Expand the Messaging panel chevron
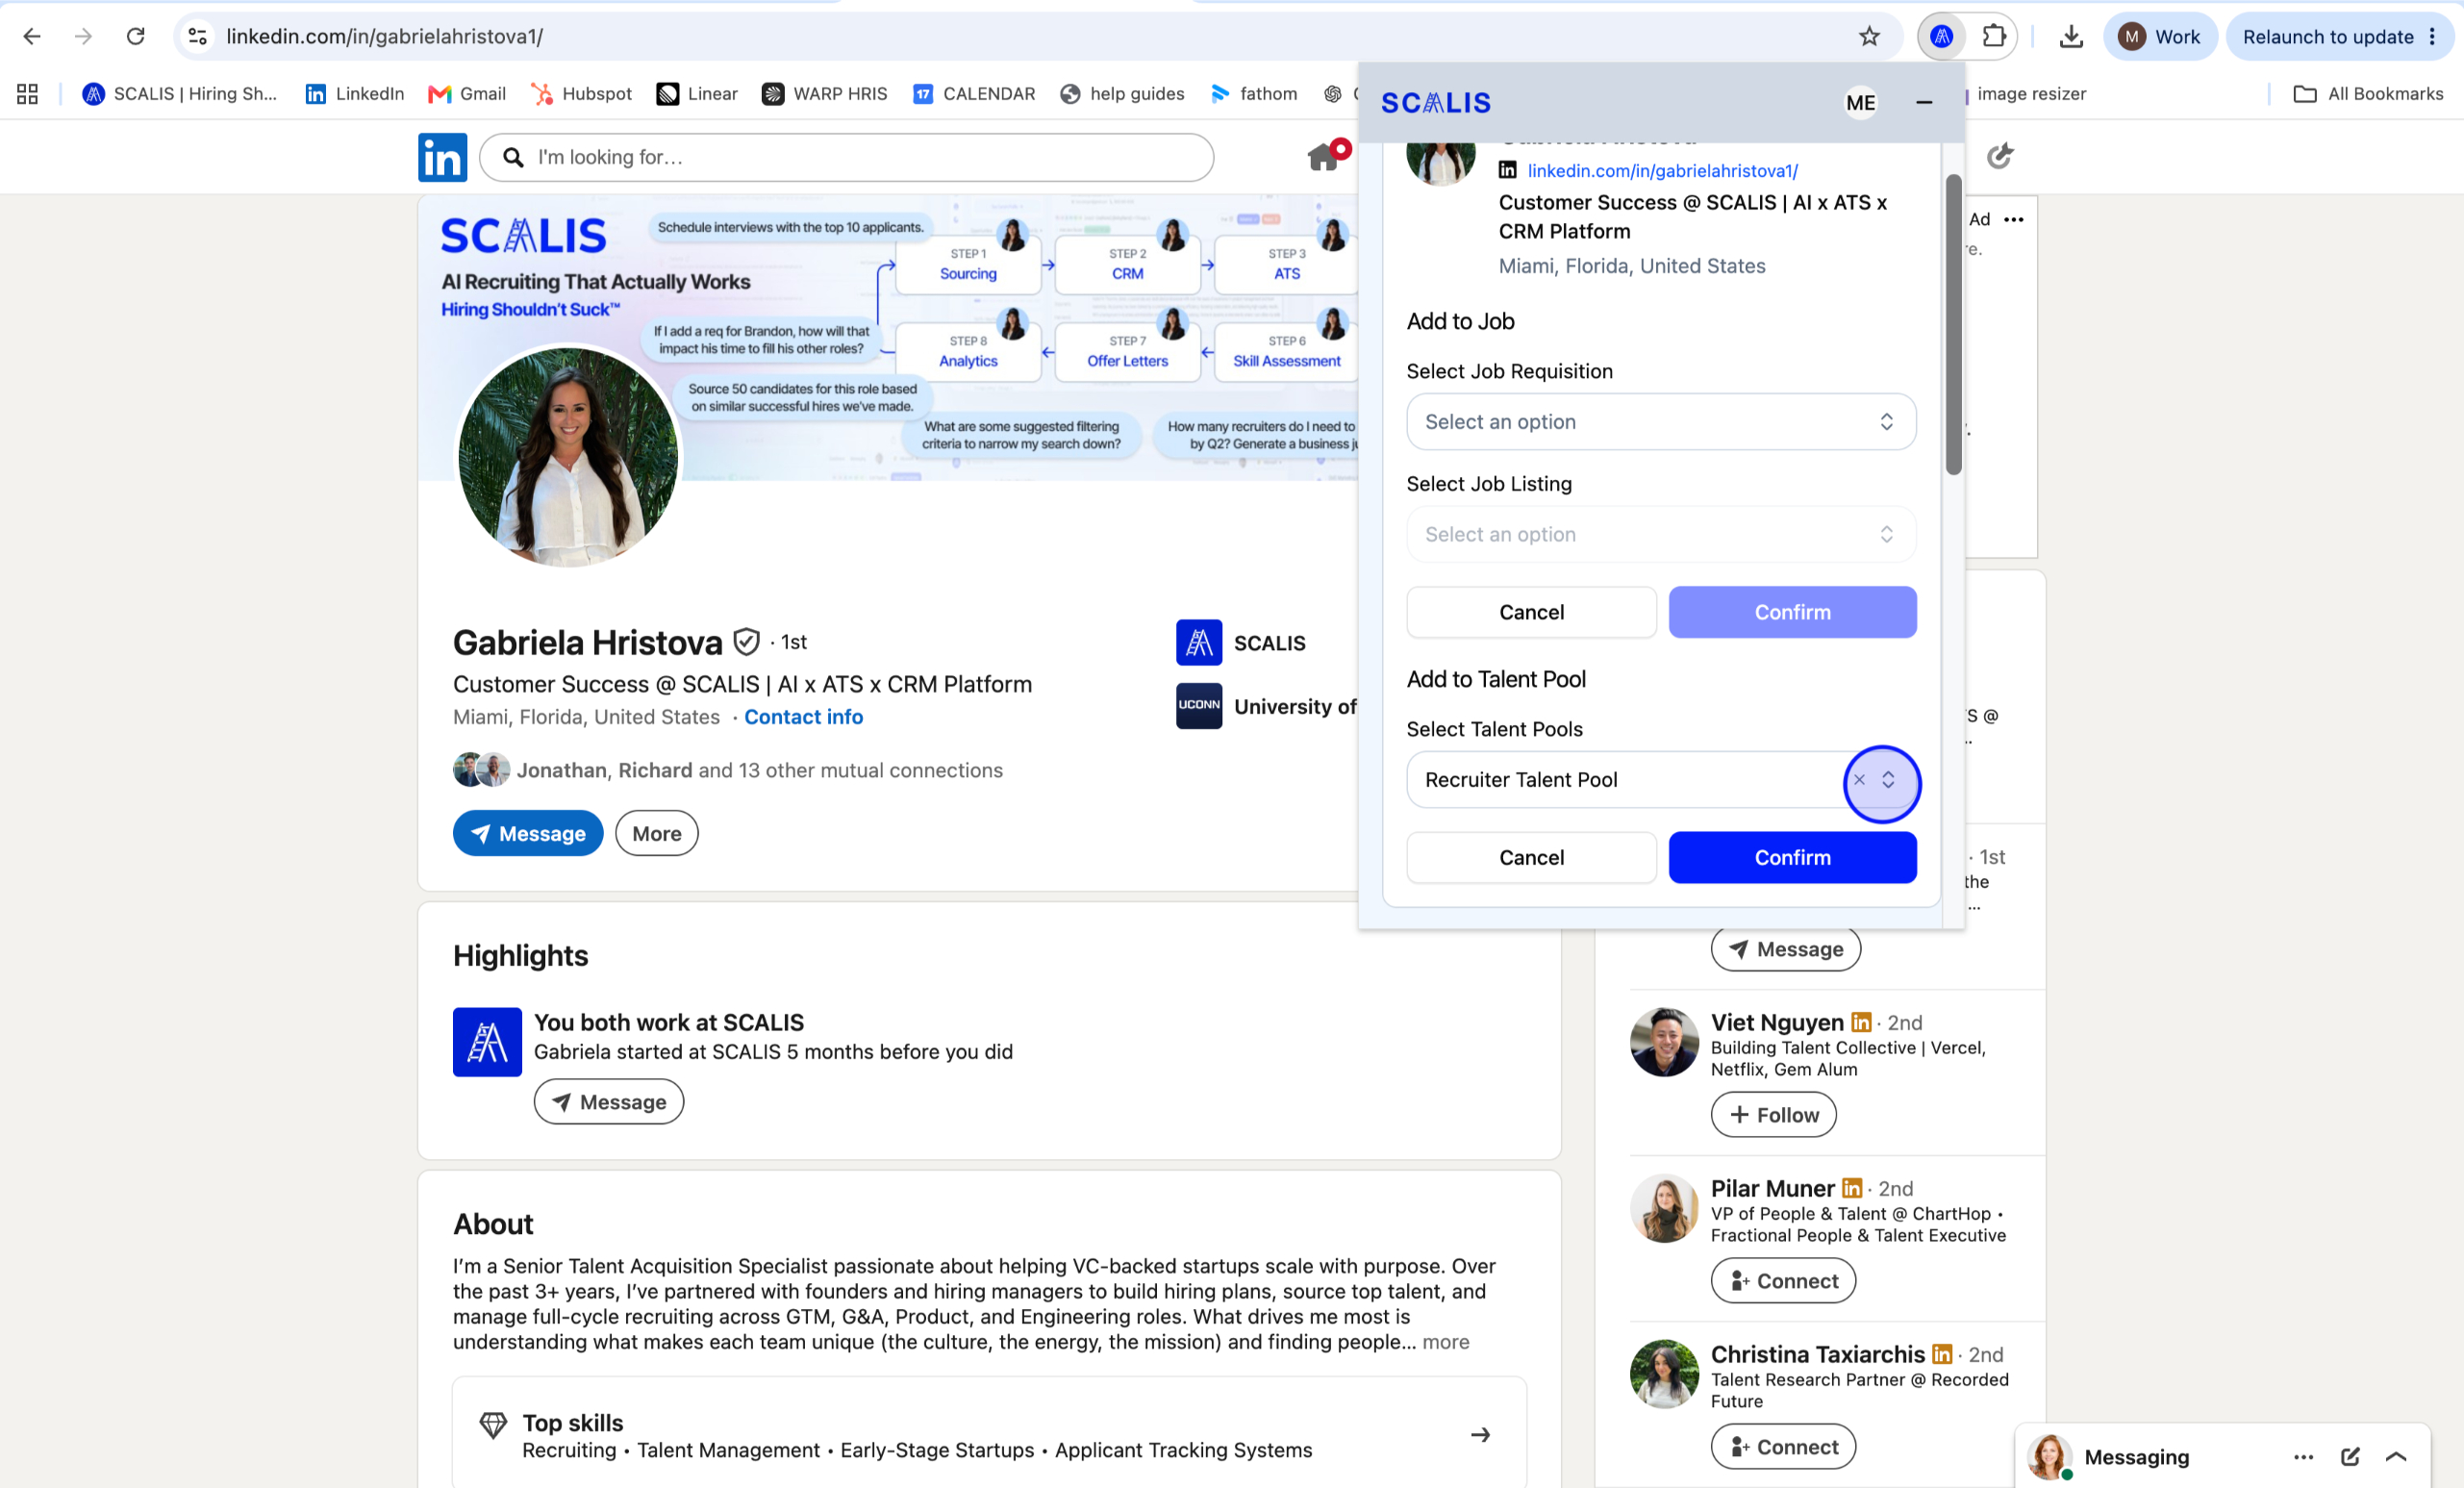 coord(2396,1457)
